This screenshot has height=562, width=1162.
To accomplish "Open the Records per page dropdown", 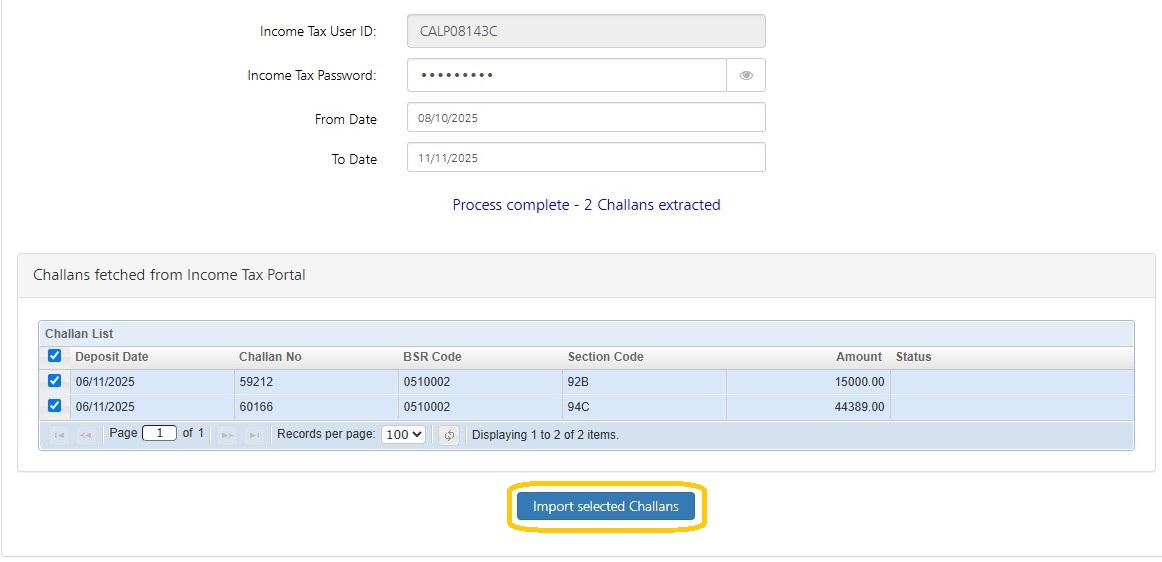I will [x=404, y=435].
